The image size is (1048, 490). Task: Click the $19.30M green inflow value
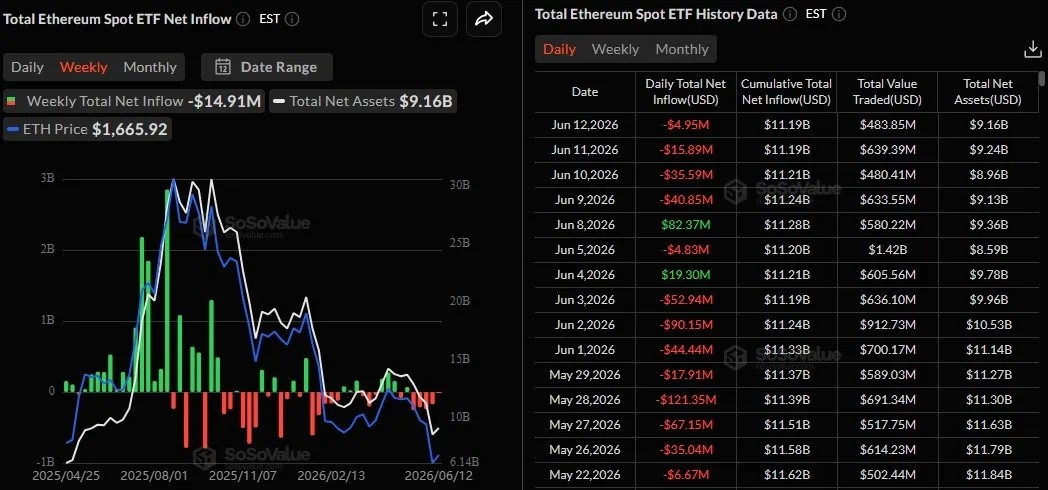coord(686,275)
